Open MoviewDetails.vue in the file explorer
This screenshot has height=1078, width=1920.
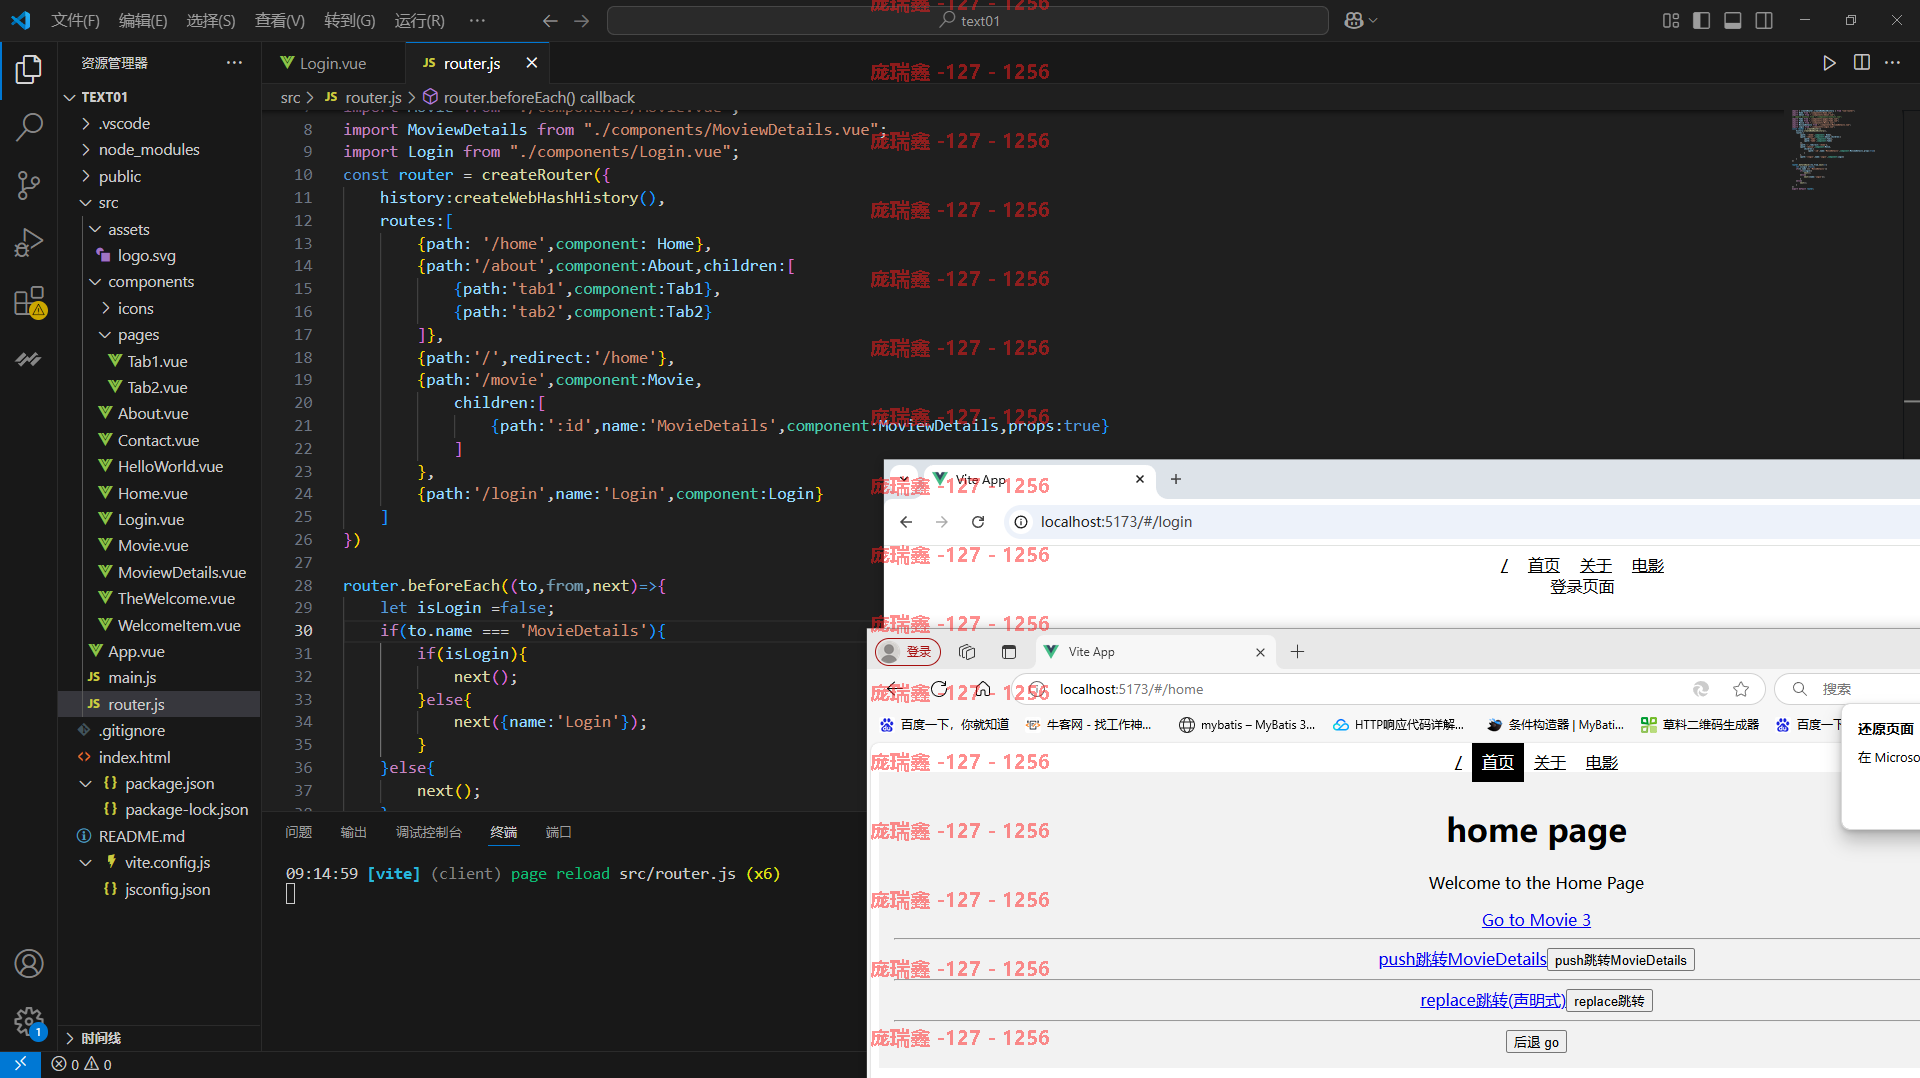click(181, 572)
